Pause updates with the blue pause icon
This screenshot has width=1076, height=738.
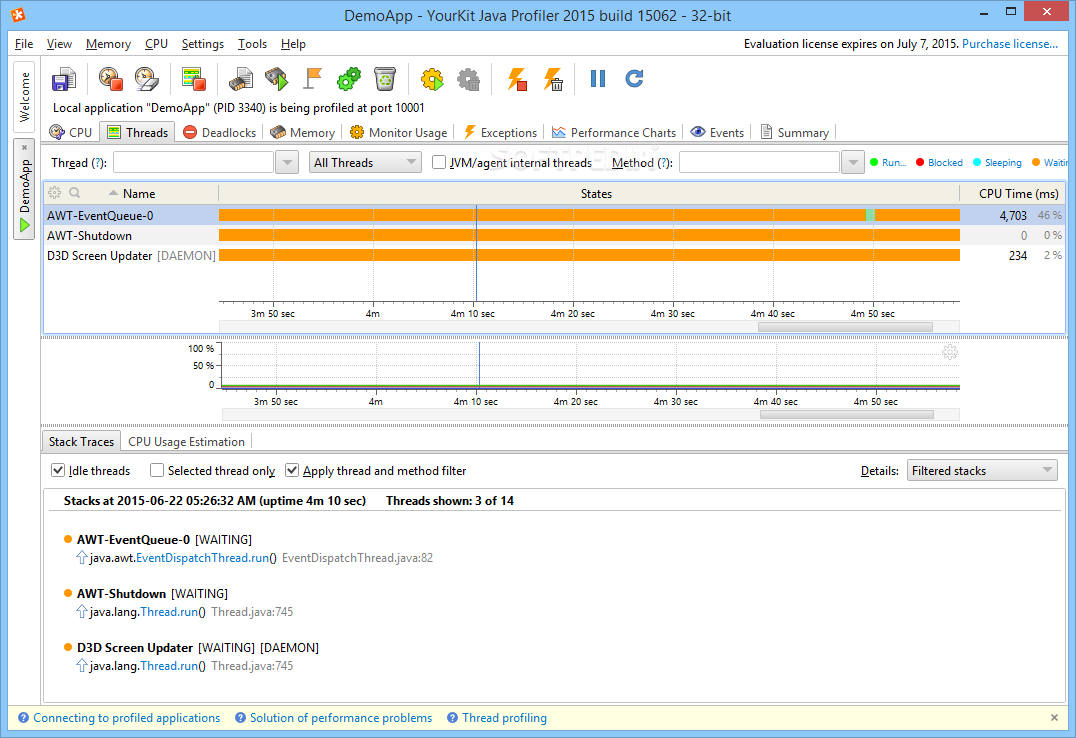point(598,79)
